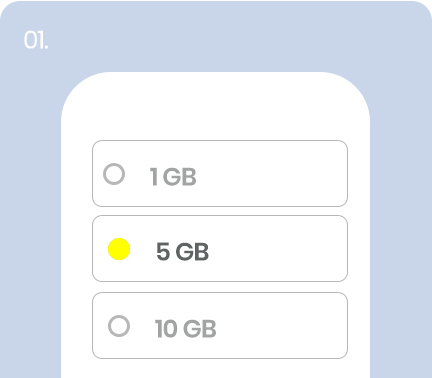Click the "01." step number
Viewport: 432px width, 378px height.
(x=36, y=40)
